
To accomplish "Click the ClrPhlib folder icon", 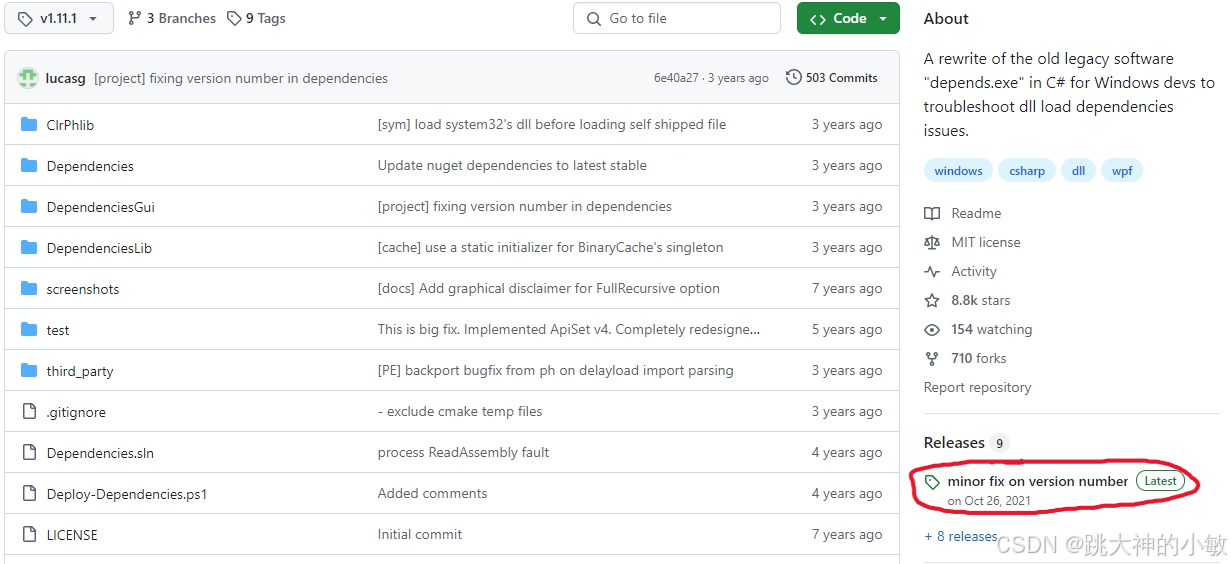I will pos(29,125).
